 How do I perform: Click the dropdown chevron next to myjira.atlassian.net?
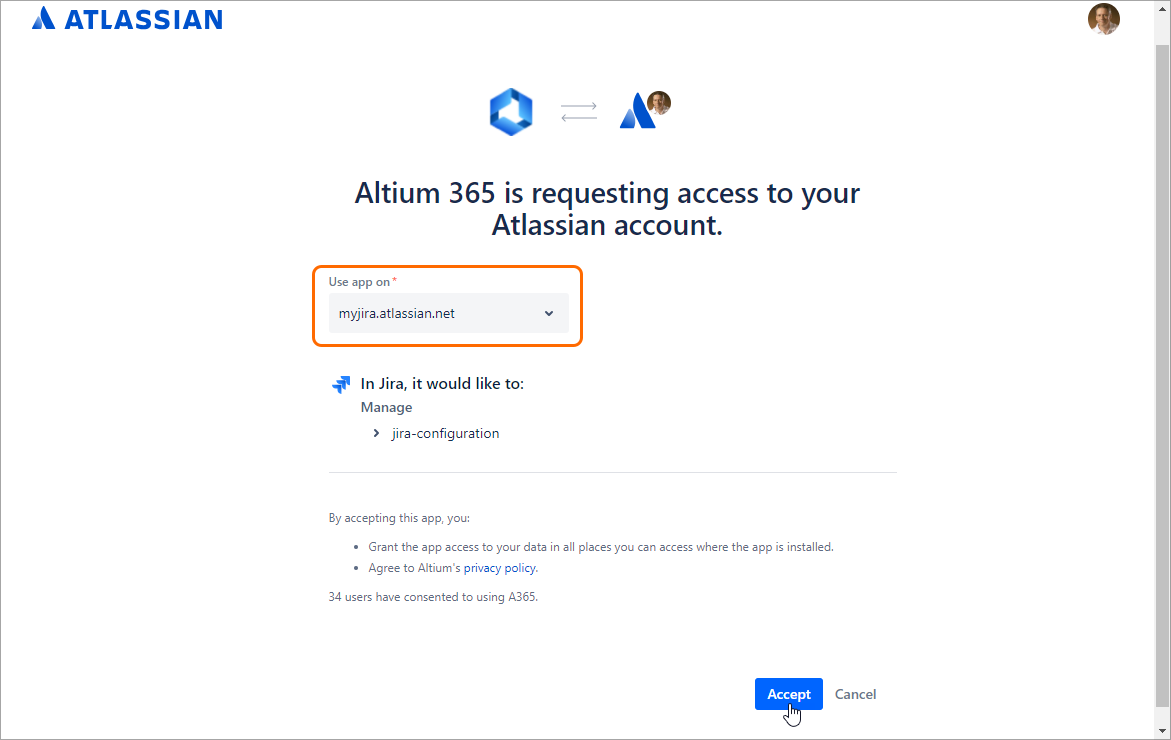point(549,314)
